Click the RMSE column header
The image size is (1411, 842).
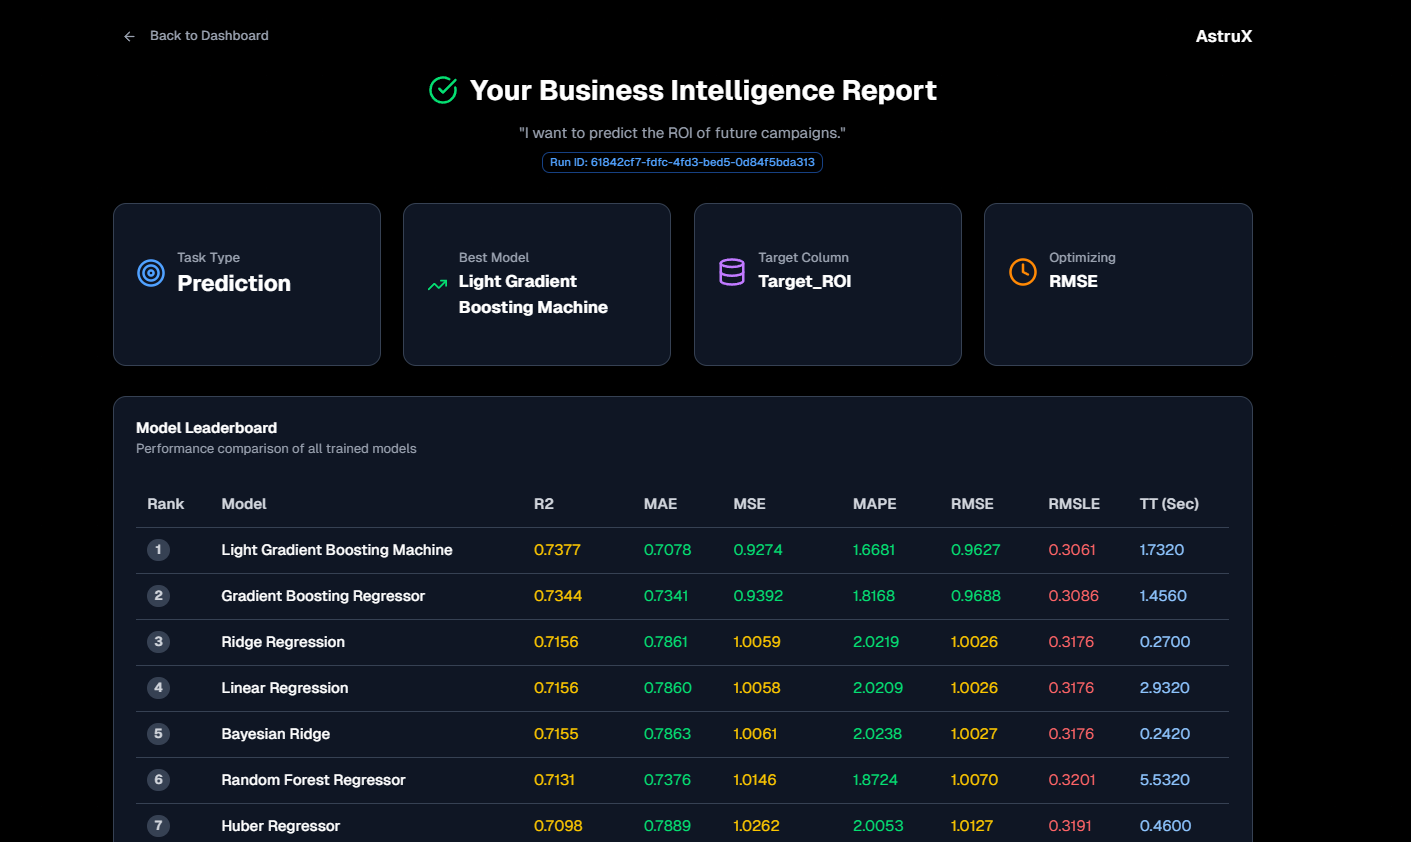point(971,504)
